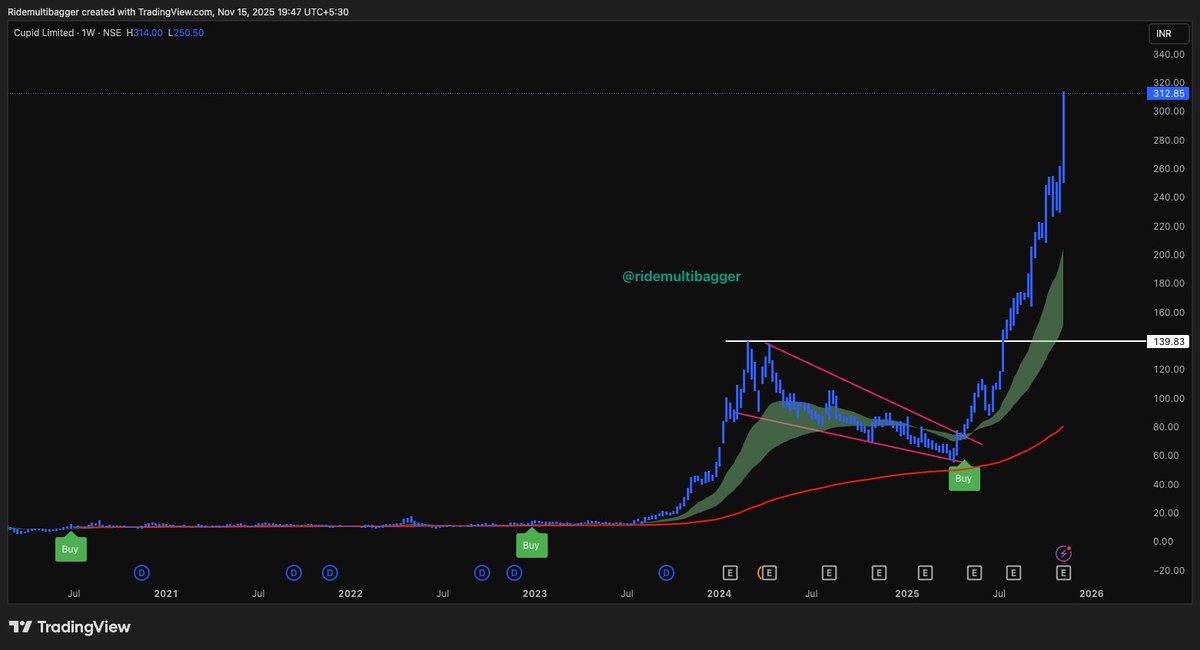Click the H314.00 high value

(145, 33)
